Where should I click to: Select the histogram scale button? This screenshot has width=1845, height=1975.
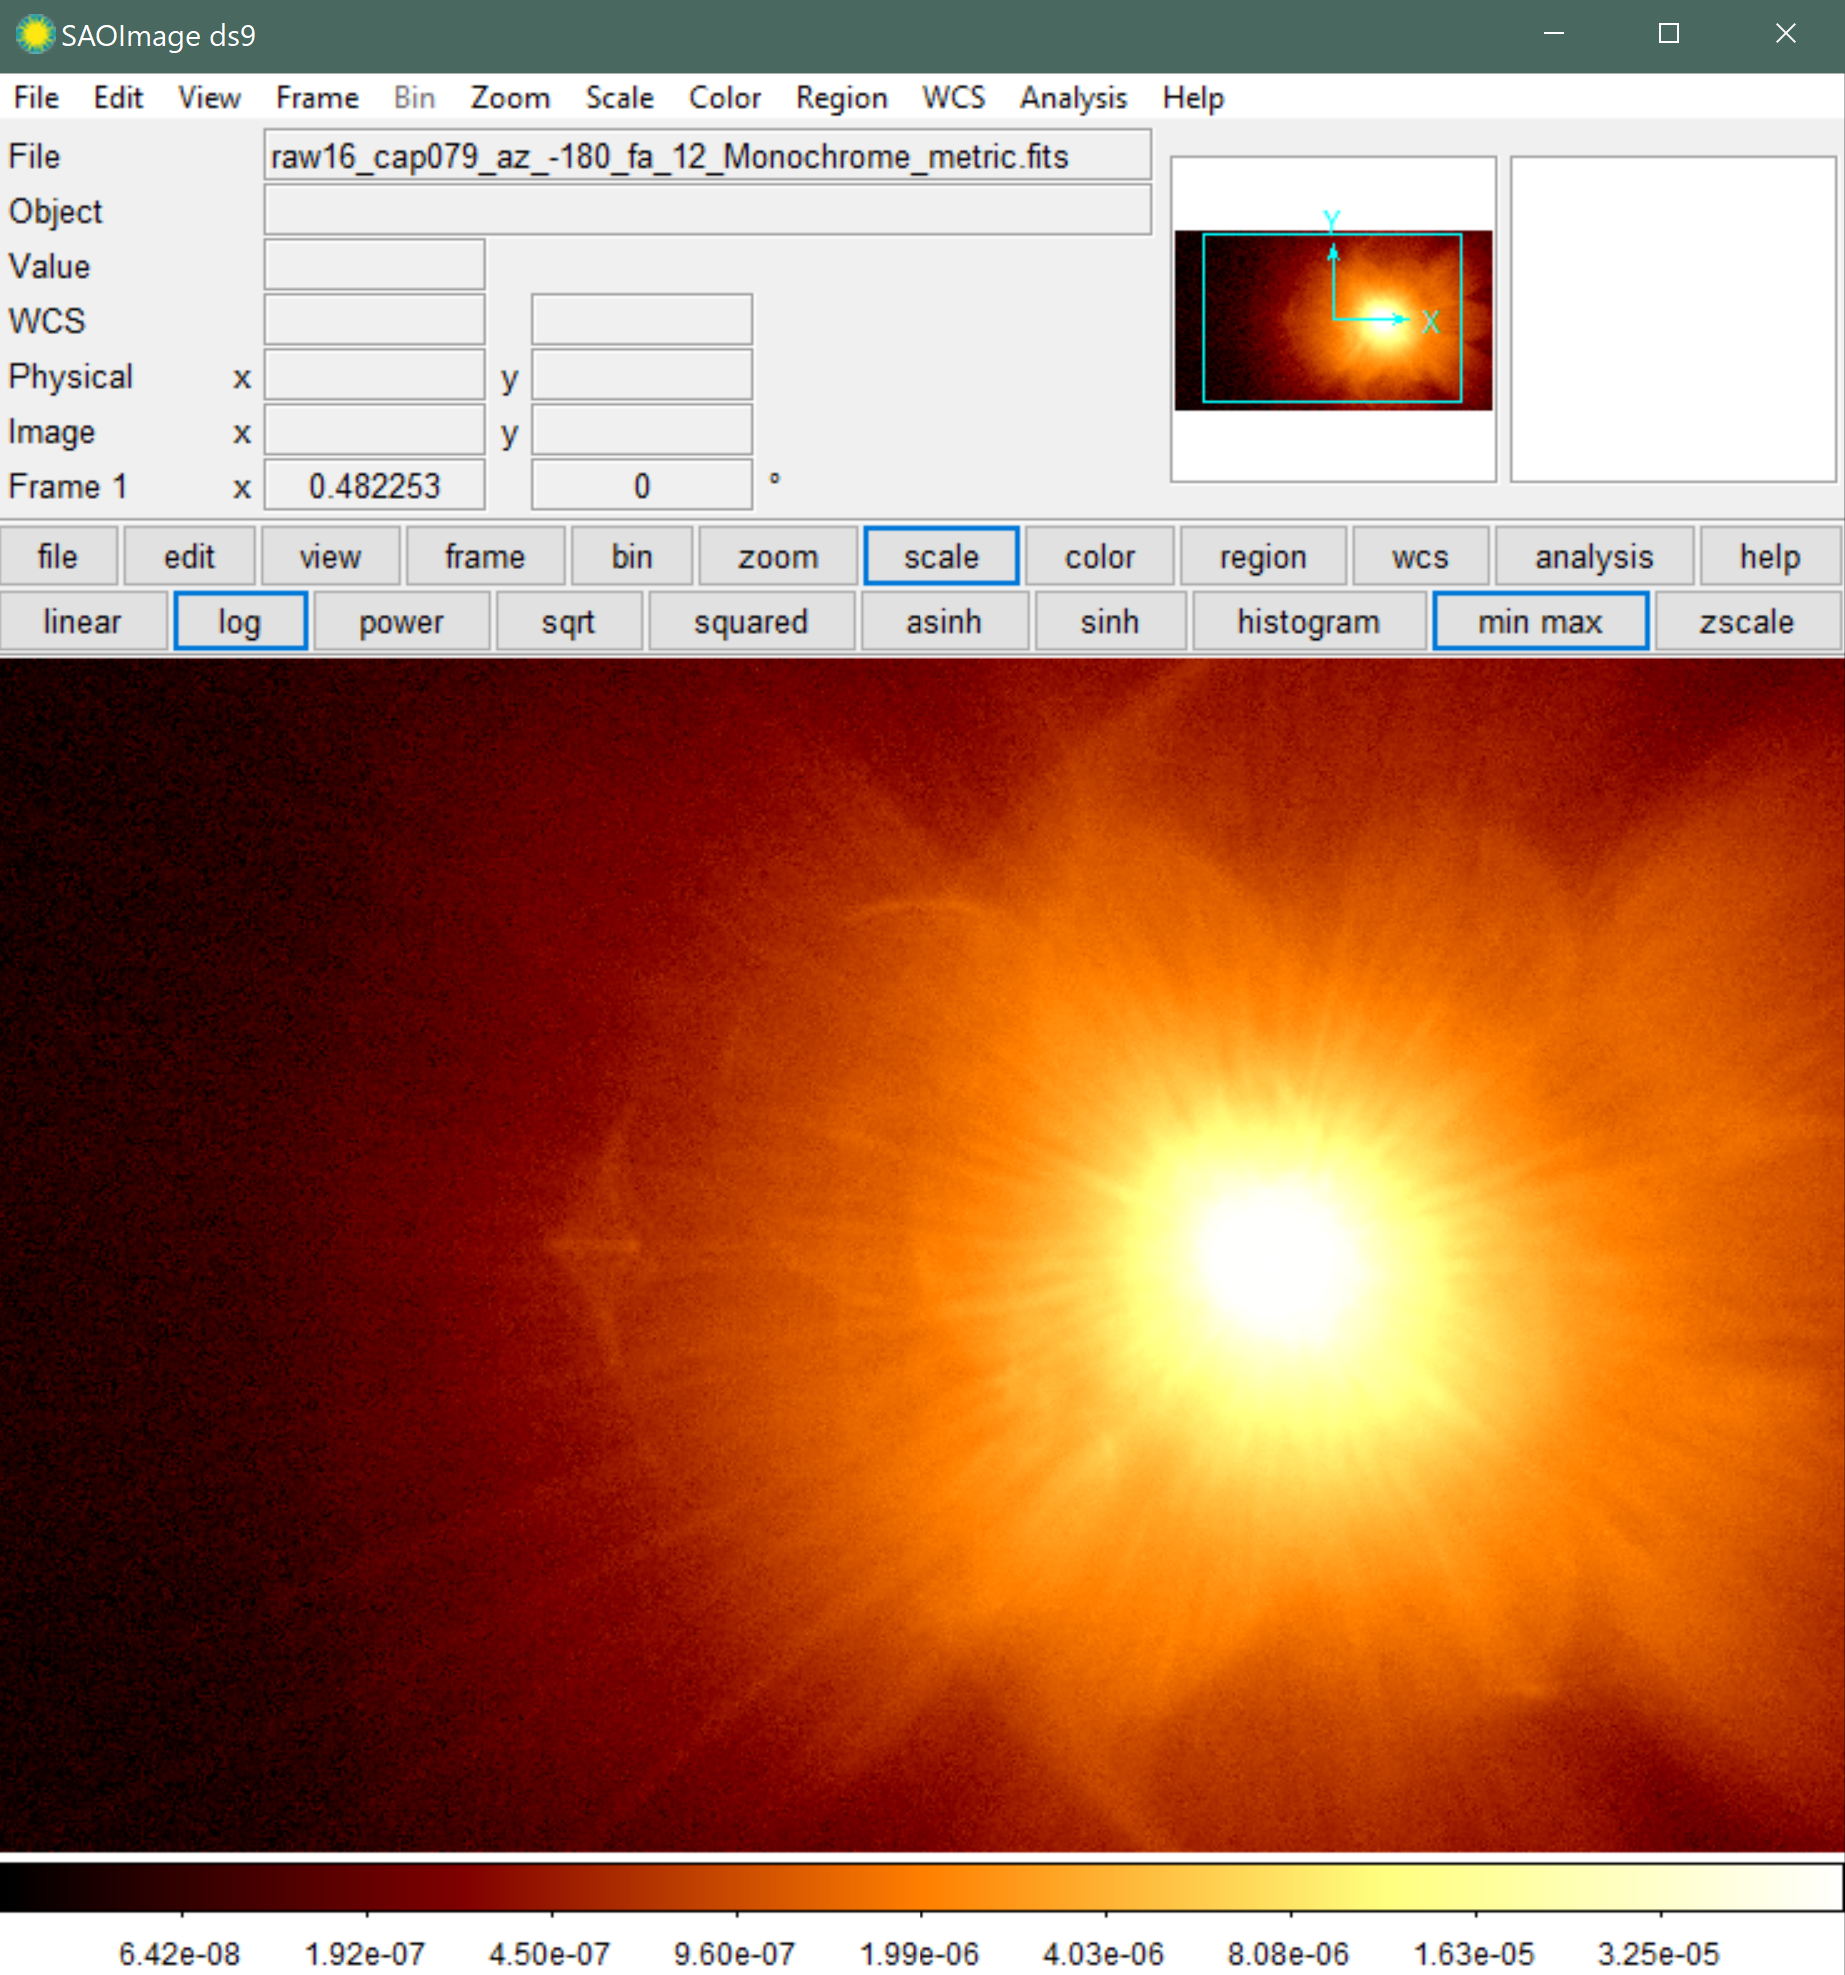point(1308,621)
